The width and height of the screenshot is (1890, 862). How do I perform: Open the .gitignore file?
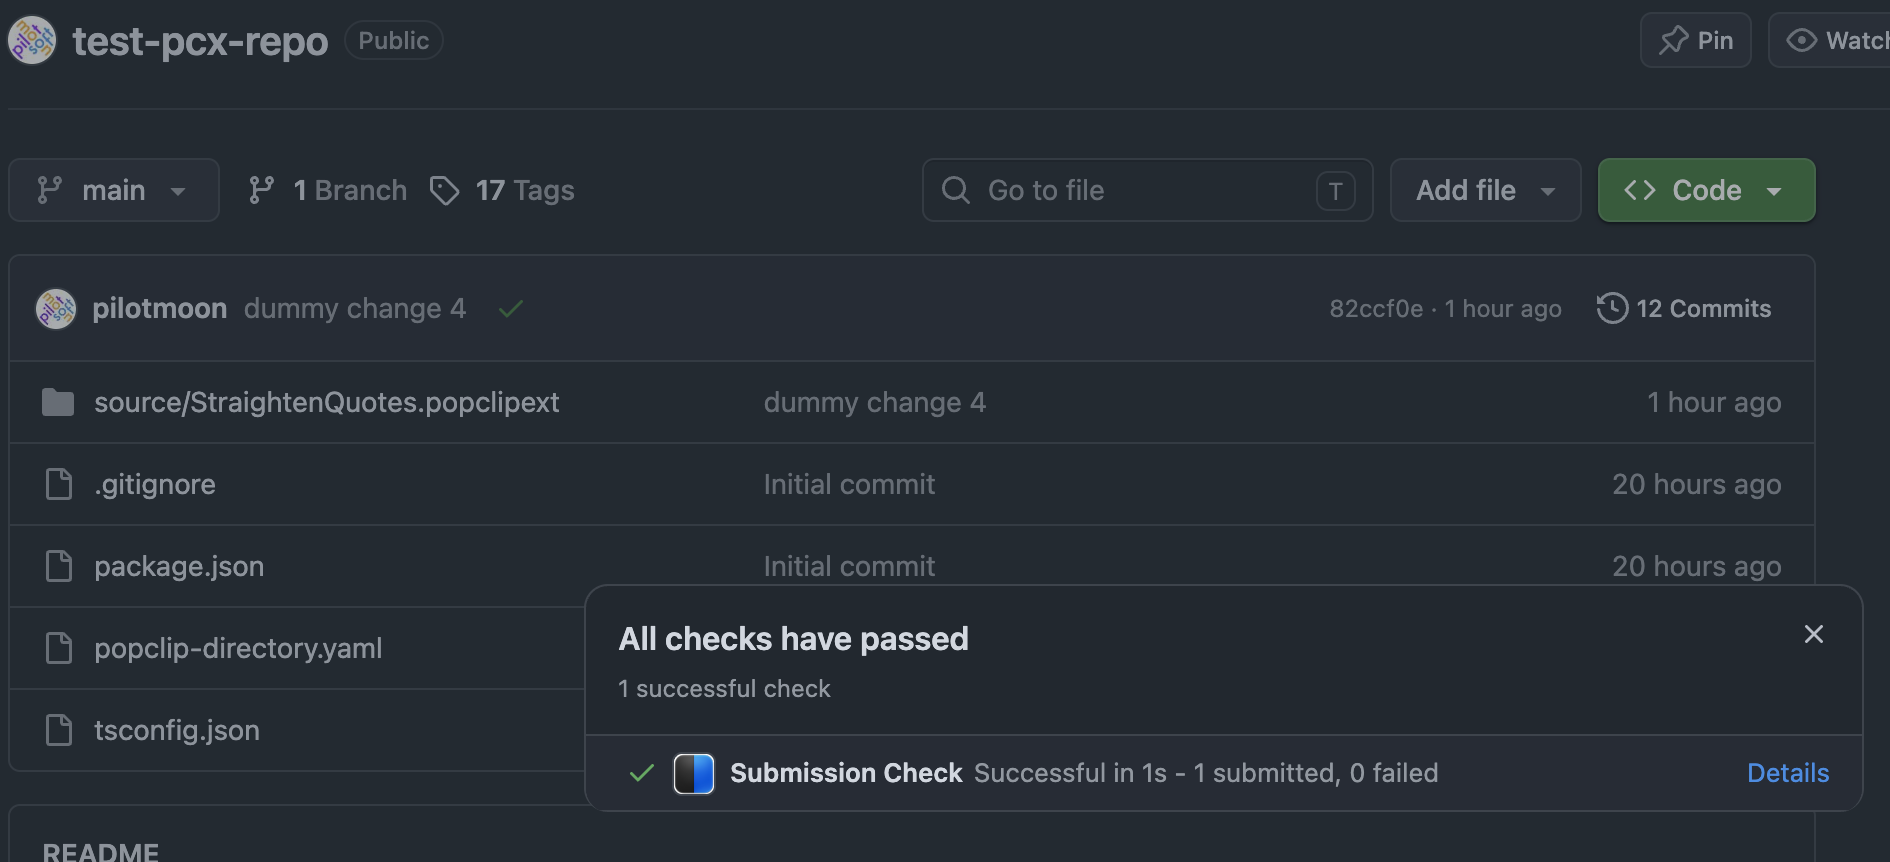coord(155,484)
